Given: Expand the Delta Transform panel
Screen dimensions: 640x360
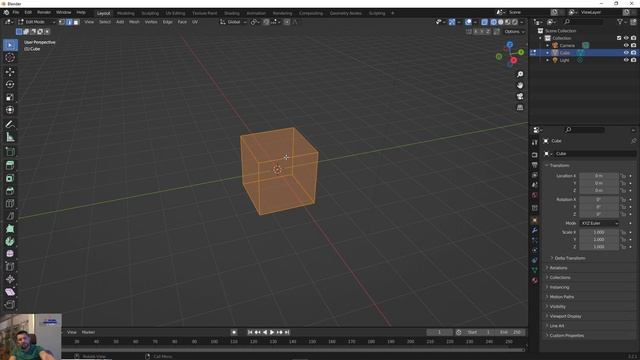Looking at the screenshot, I should point(570,258).
